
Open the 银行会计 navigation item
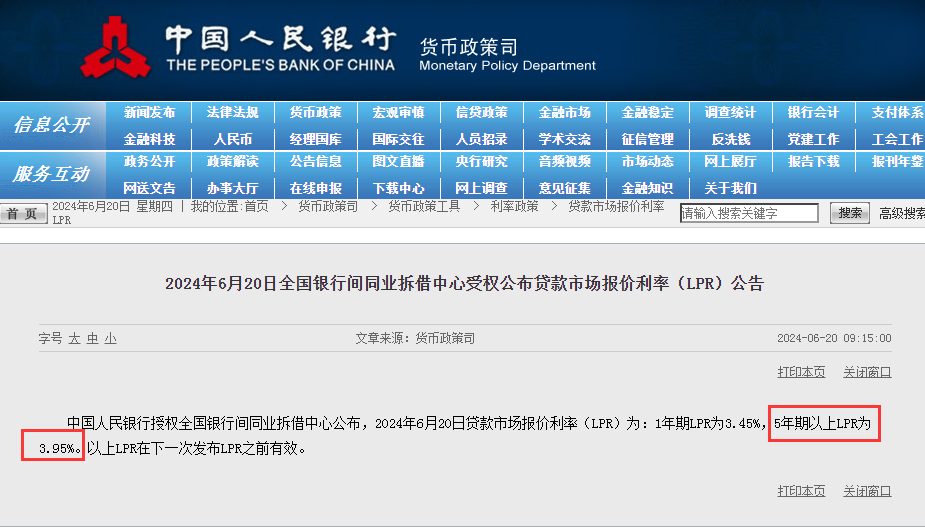(814, 112)
